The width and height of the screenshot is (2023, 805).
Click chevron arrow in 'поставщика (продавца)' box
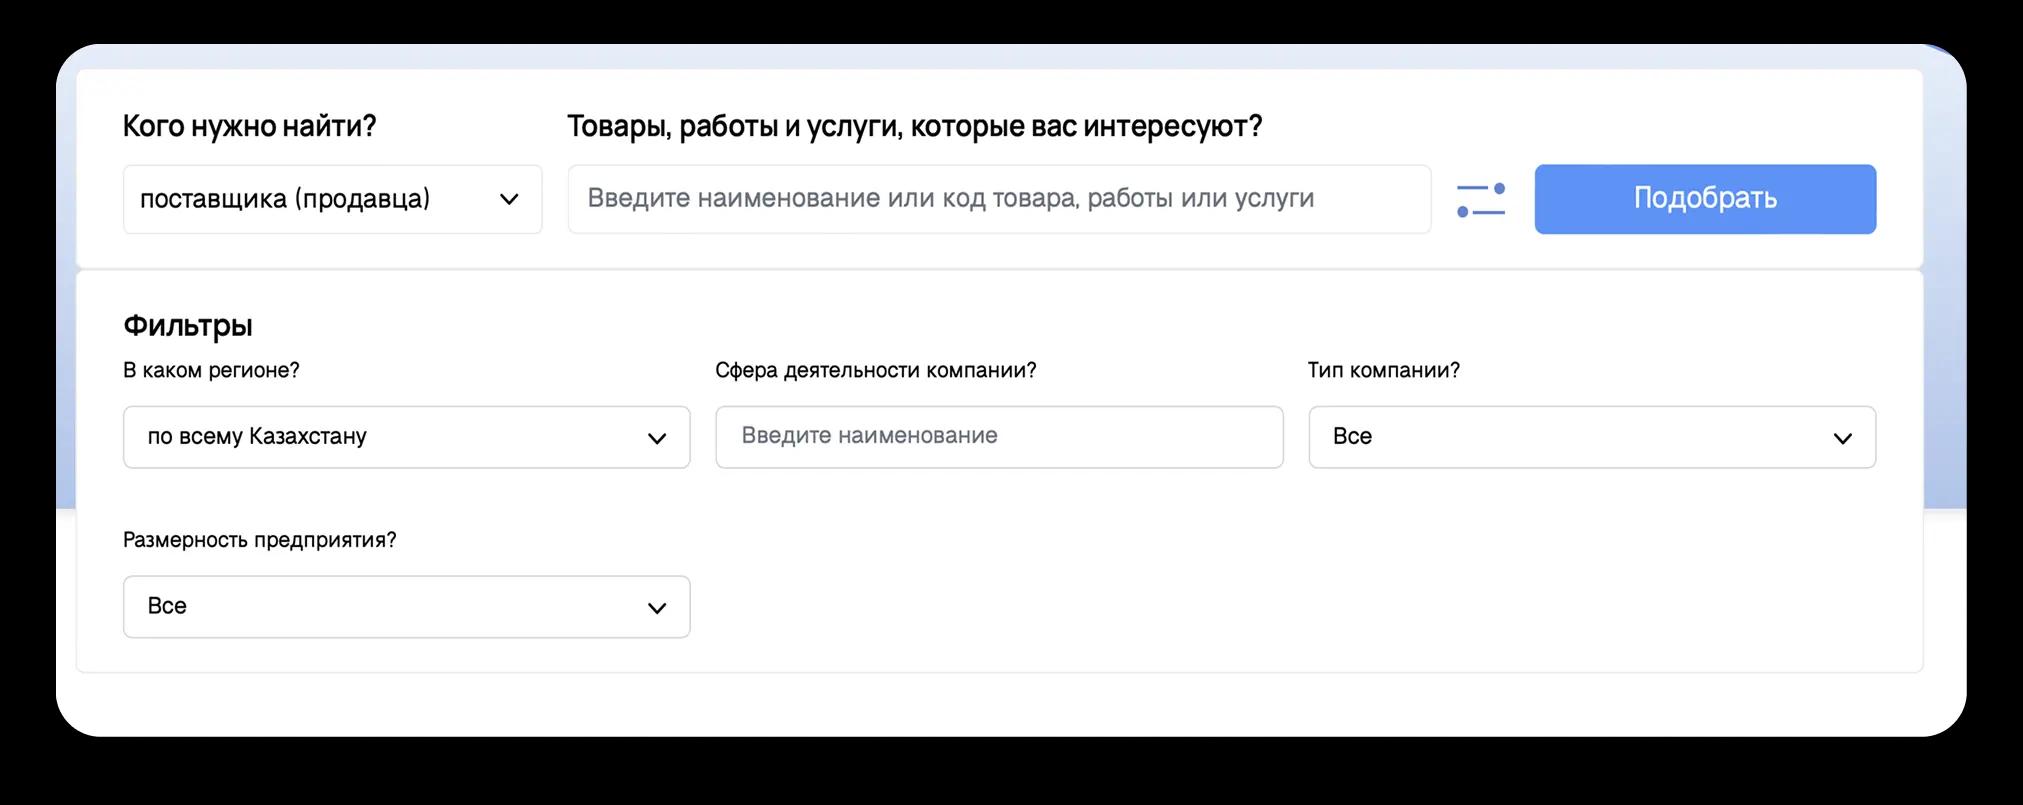509,200
